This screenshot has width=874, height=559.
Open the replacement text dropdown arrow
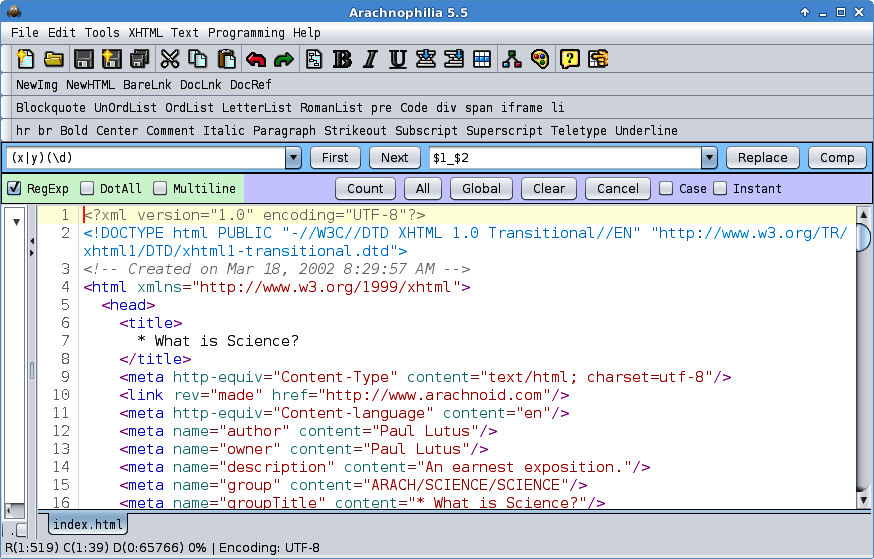click(709, 158)
